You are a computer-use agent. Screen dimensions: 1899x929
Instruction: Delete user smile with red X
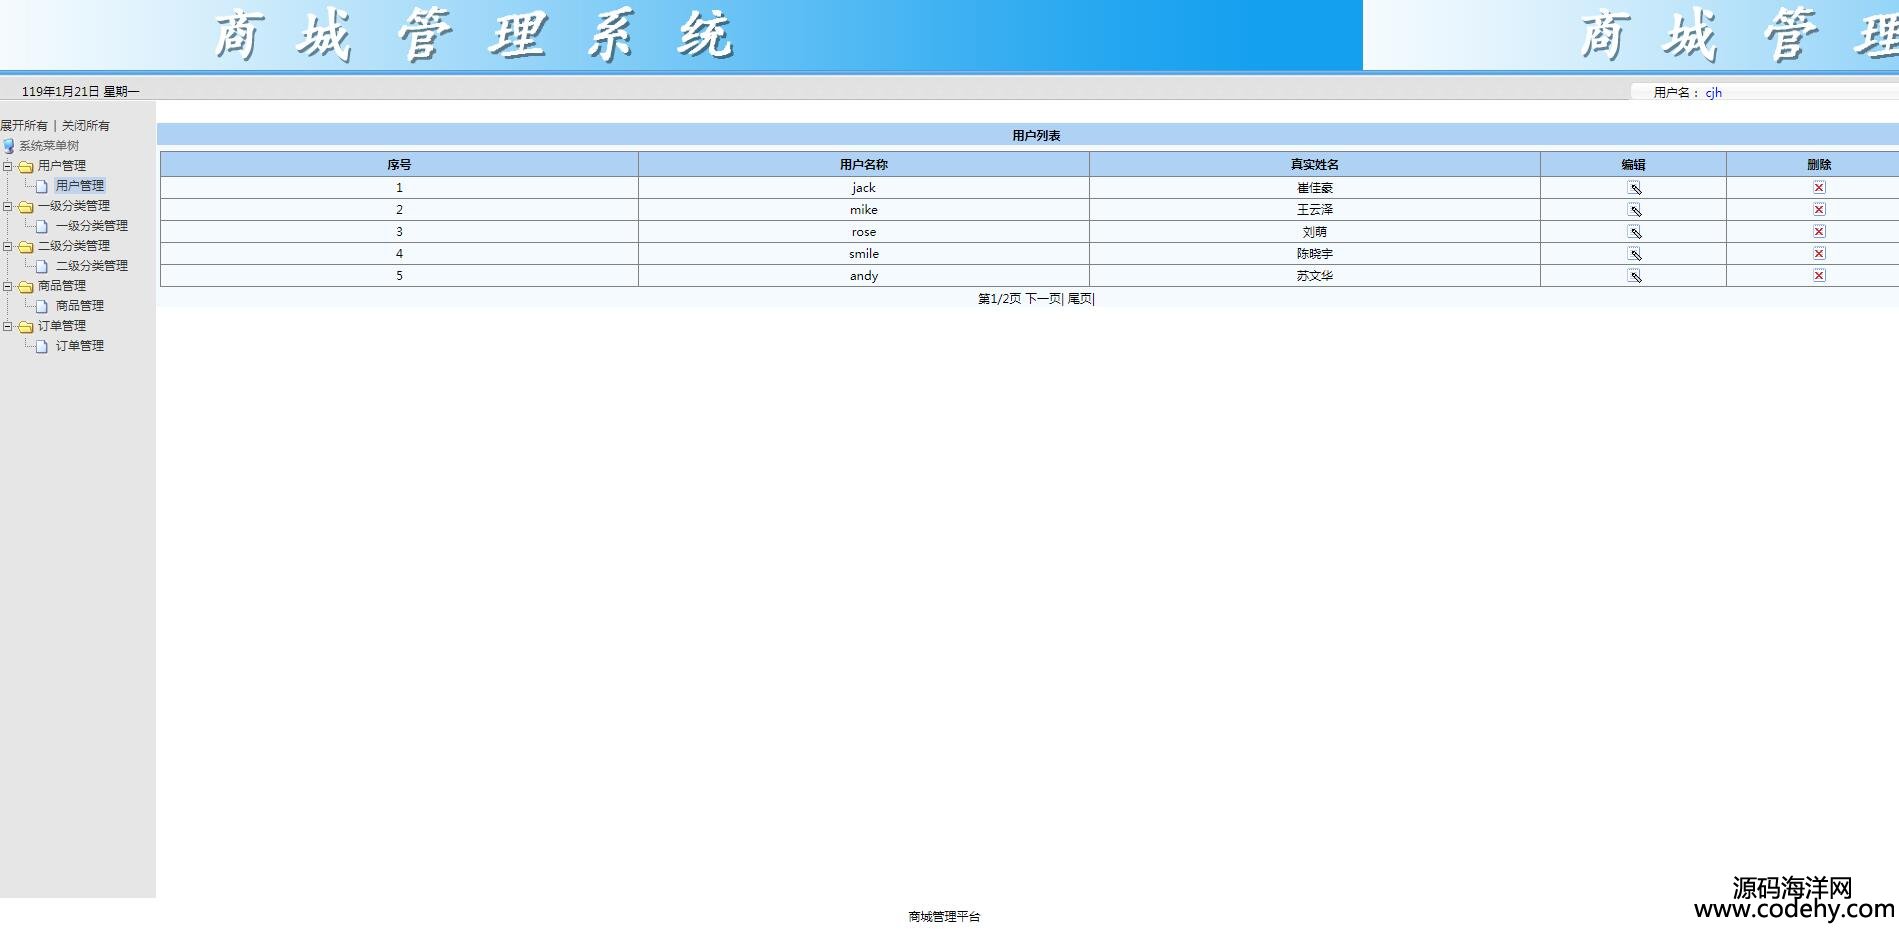tap(1819, 253)
